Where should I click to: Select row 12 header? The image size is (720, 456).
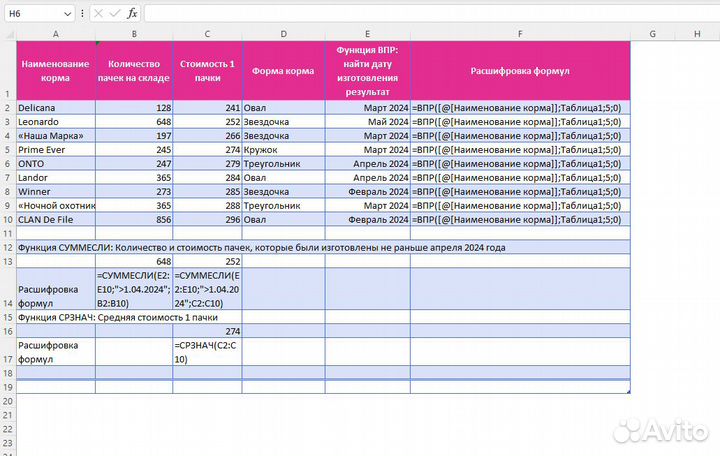pos(8,248)
